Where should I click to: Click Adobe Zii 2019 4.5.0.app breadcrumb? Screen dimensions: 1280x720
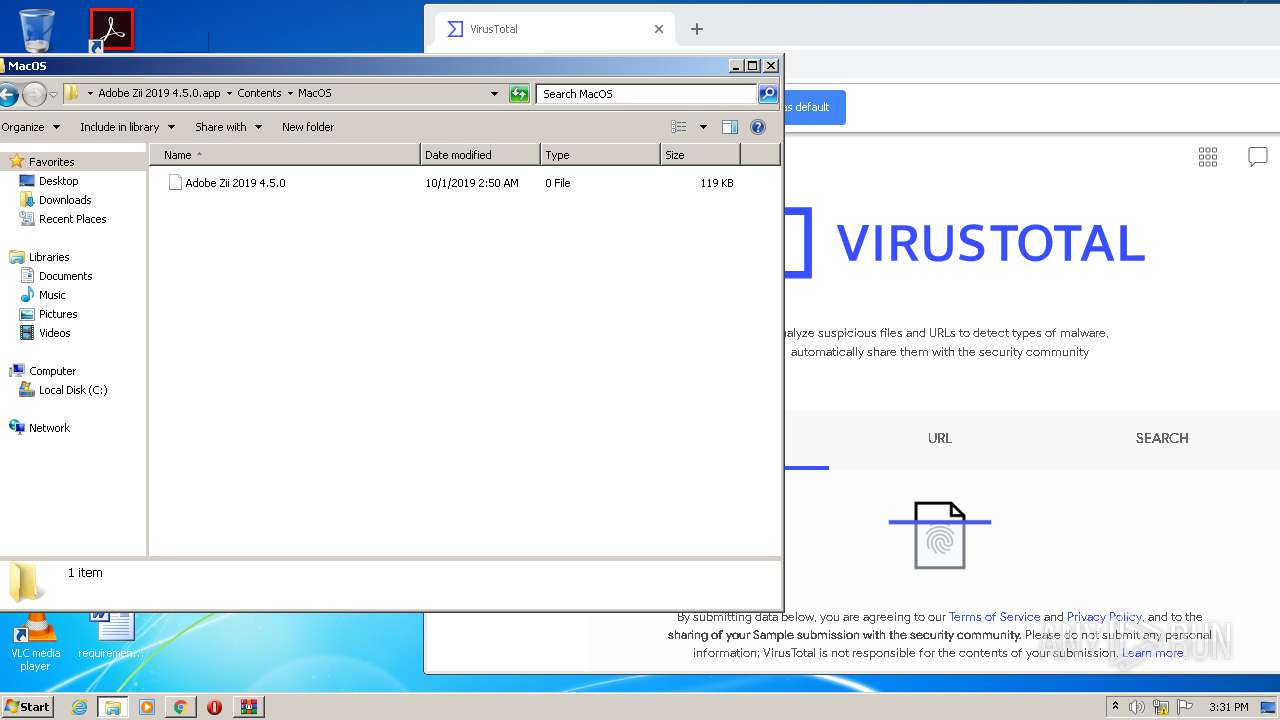(159, 93)
